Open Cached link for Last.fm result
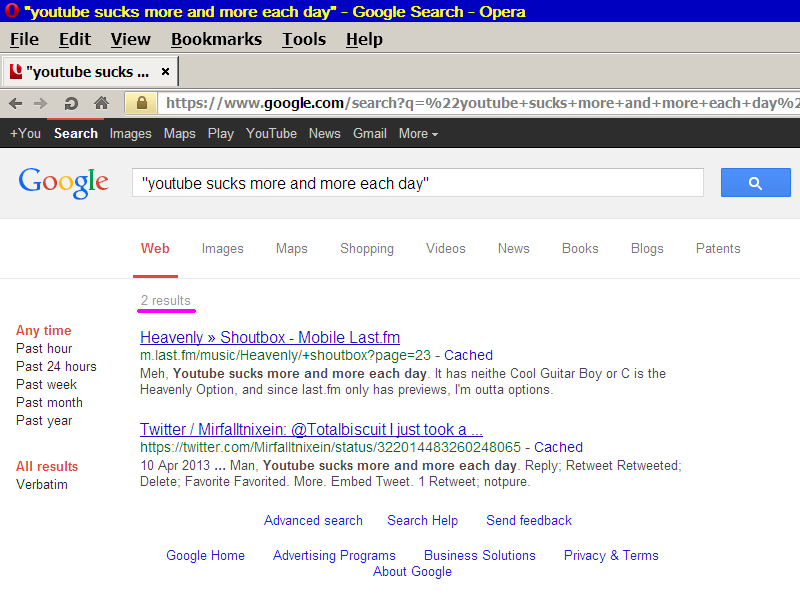Image resolution: width=800 pixels, height=608 pixels. click(468, 355)
